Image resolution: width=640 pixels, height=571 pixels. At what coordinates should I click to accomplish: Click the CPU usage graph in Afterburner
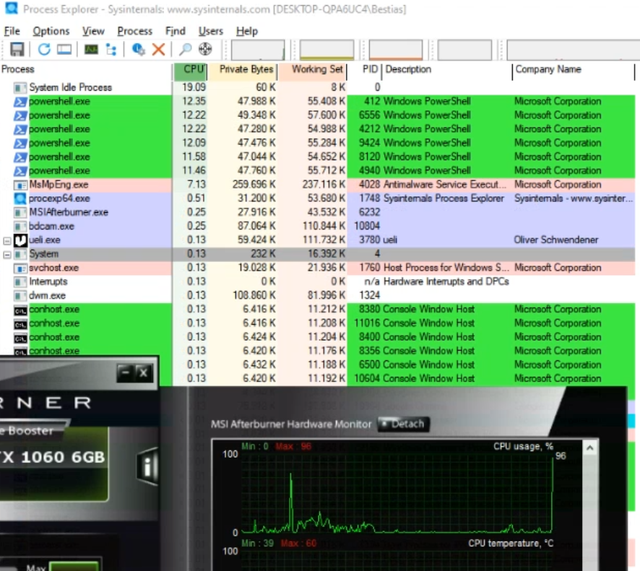[397, 493]
